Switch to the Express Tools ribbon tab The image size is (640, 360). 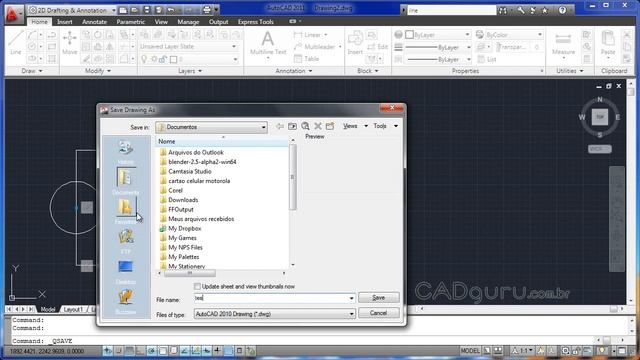[256, 22]
